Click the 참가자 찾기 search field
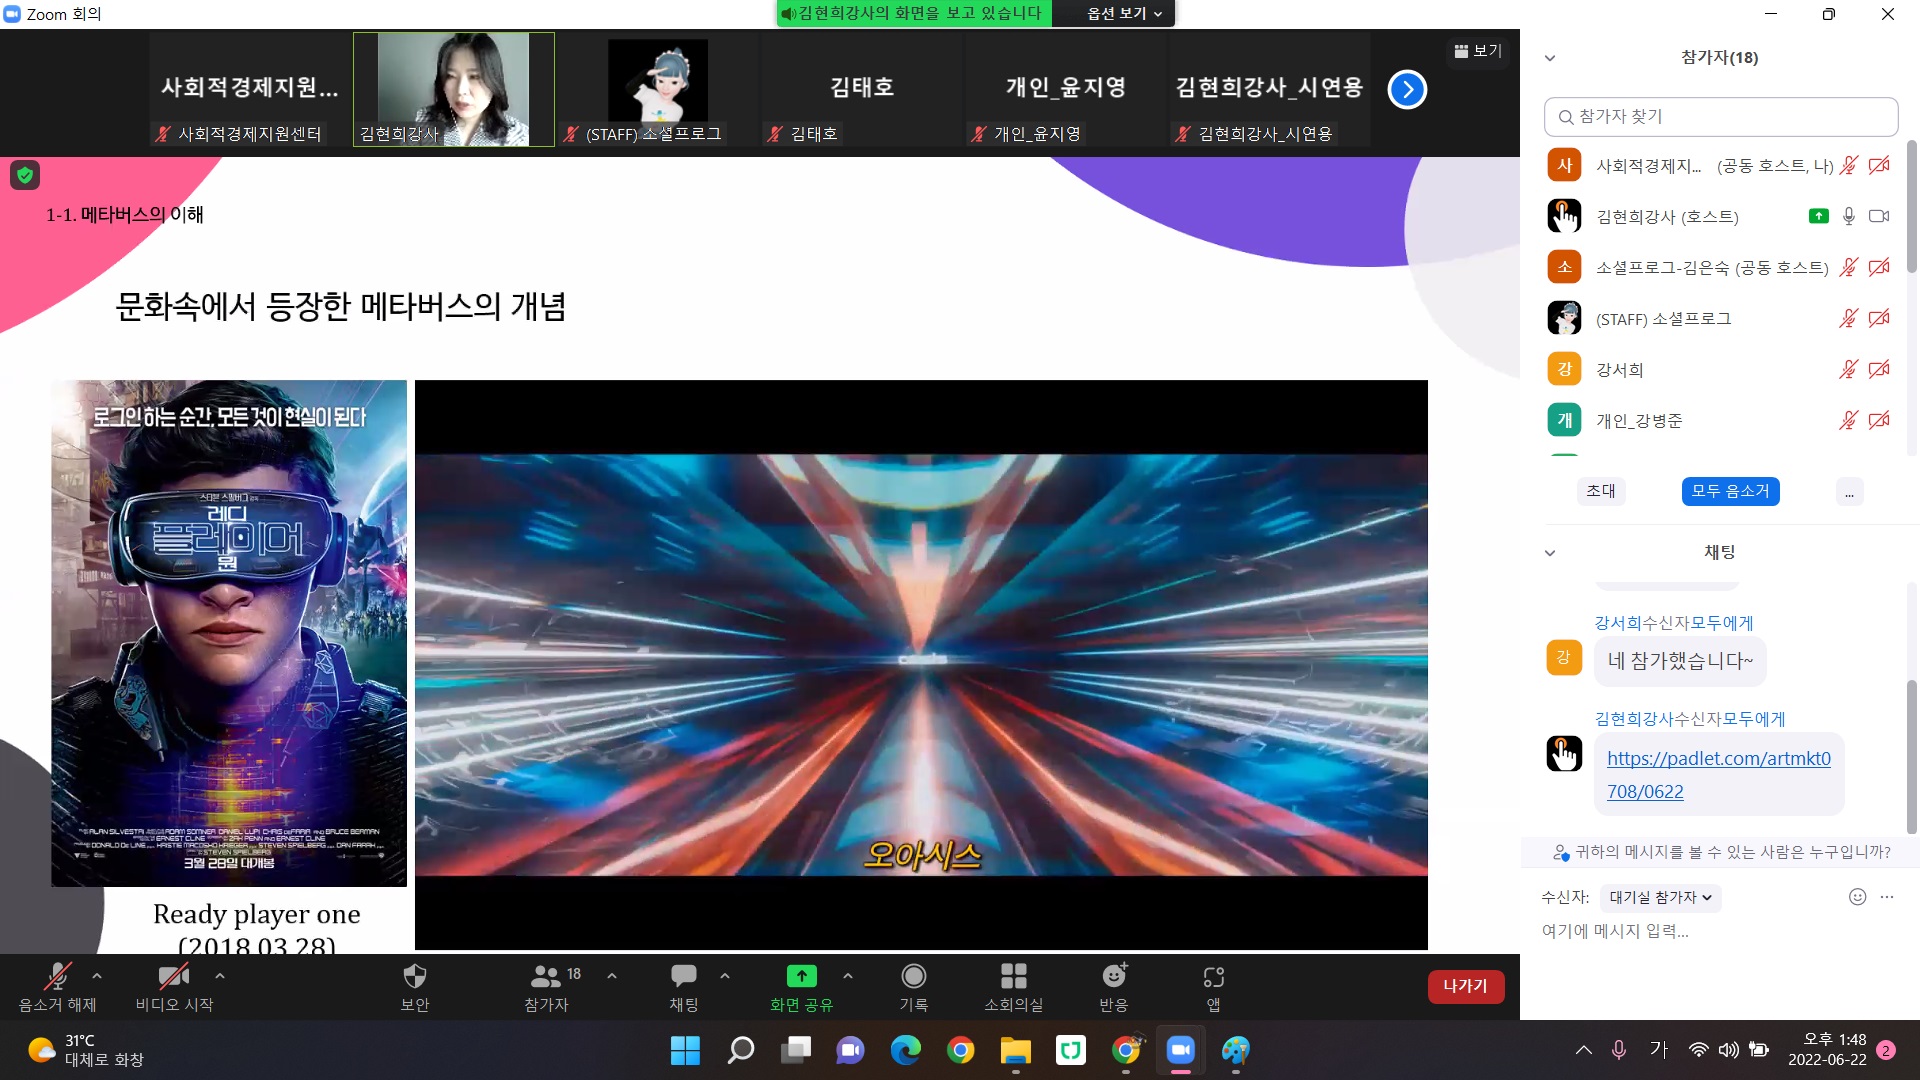 1721,117
